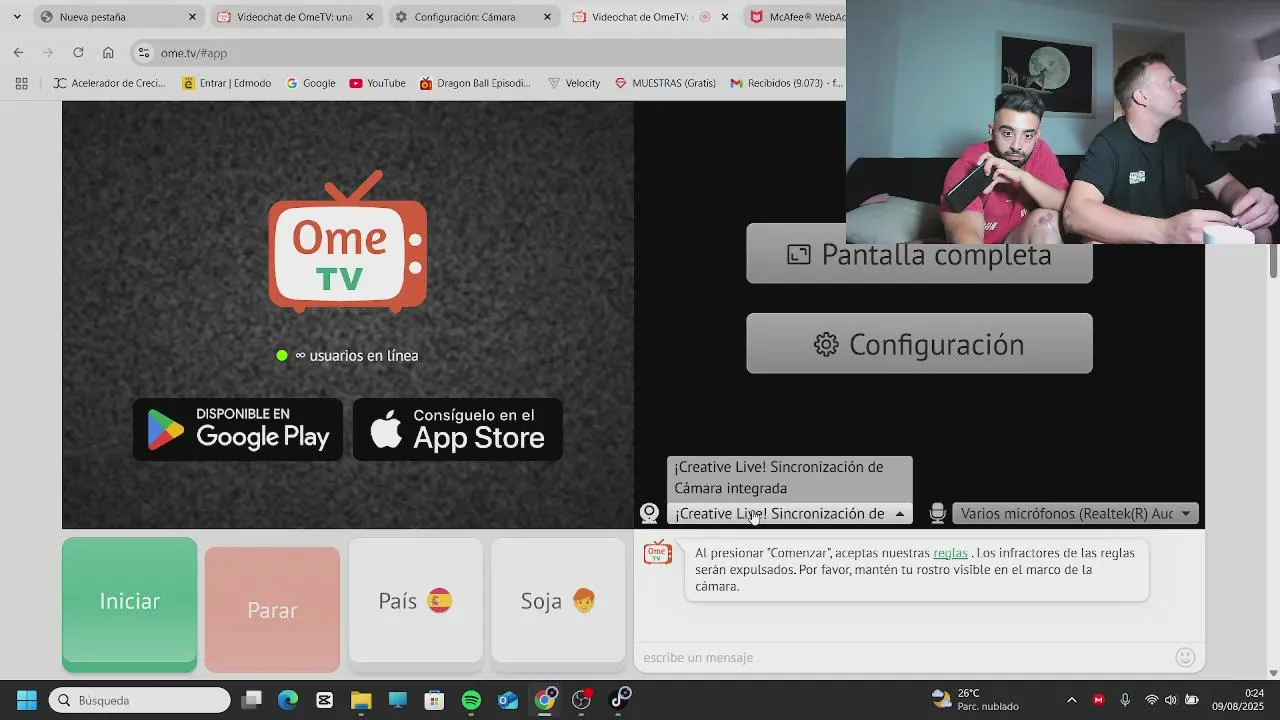The image size is (1280, 720).
Task: Expand the camera device dropdown
Action: click(790, 514)
